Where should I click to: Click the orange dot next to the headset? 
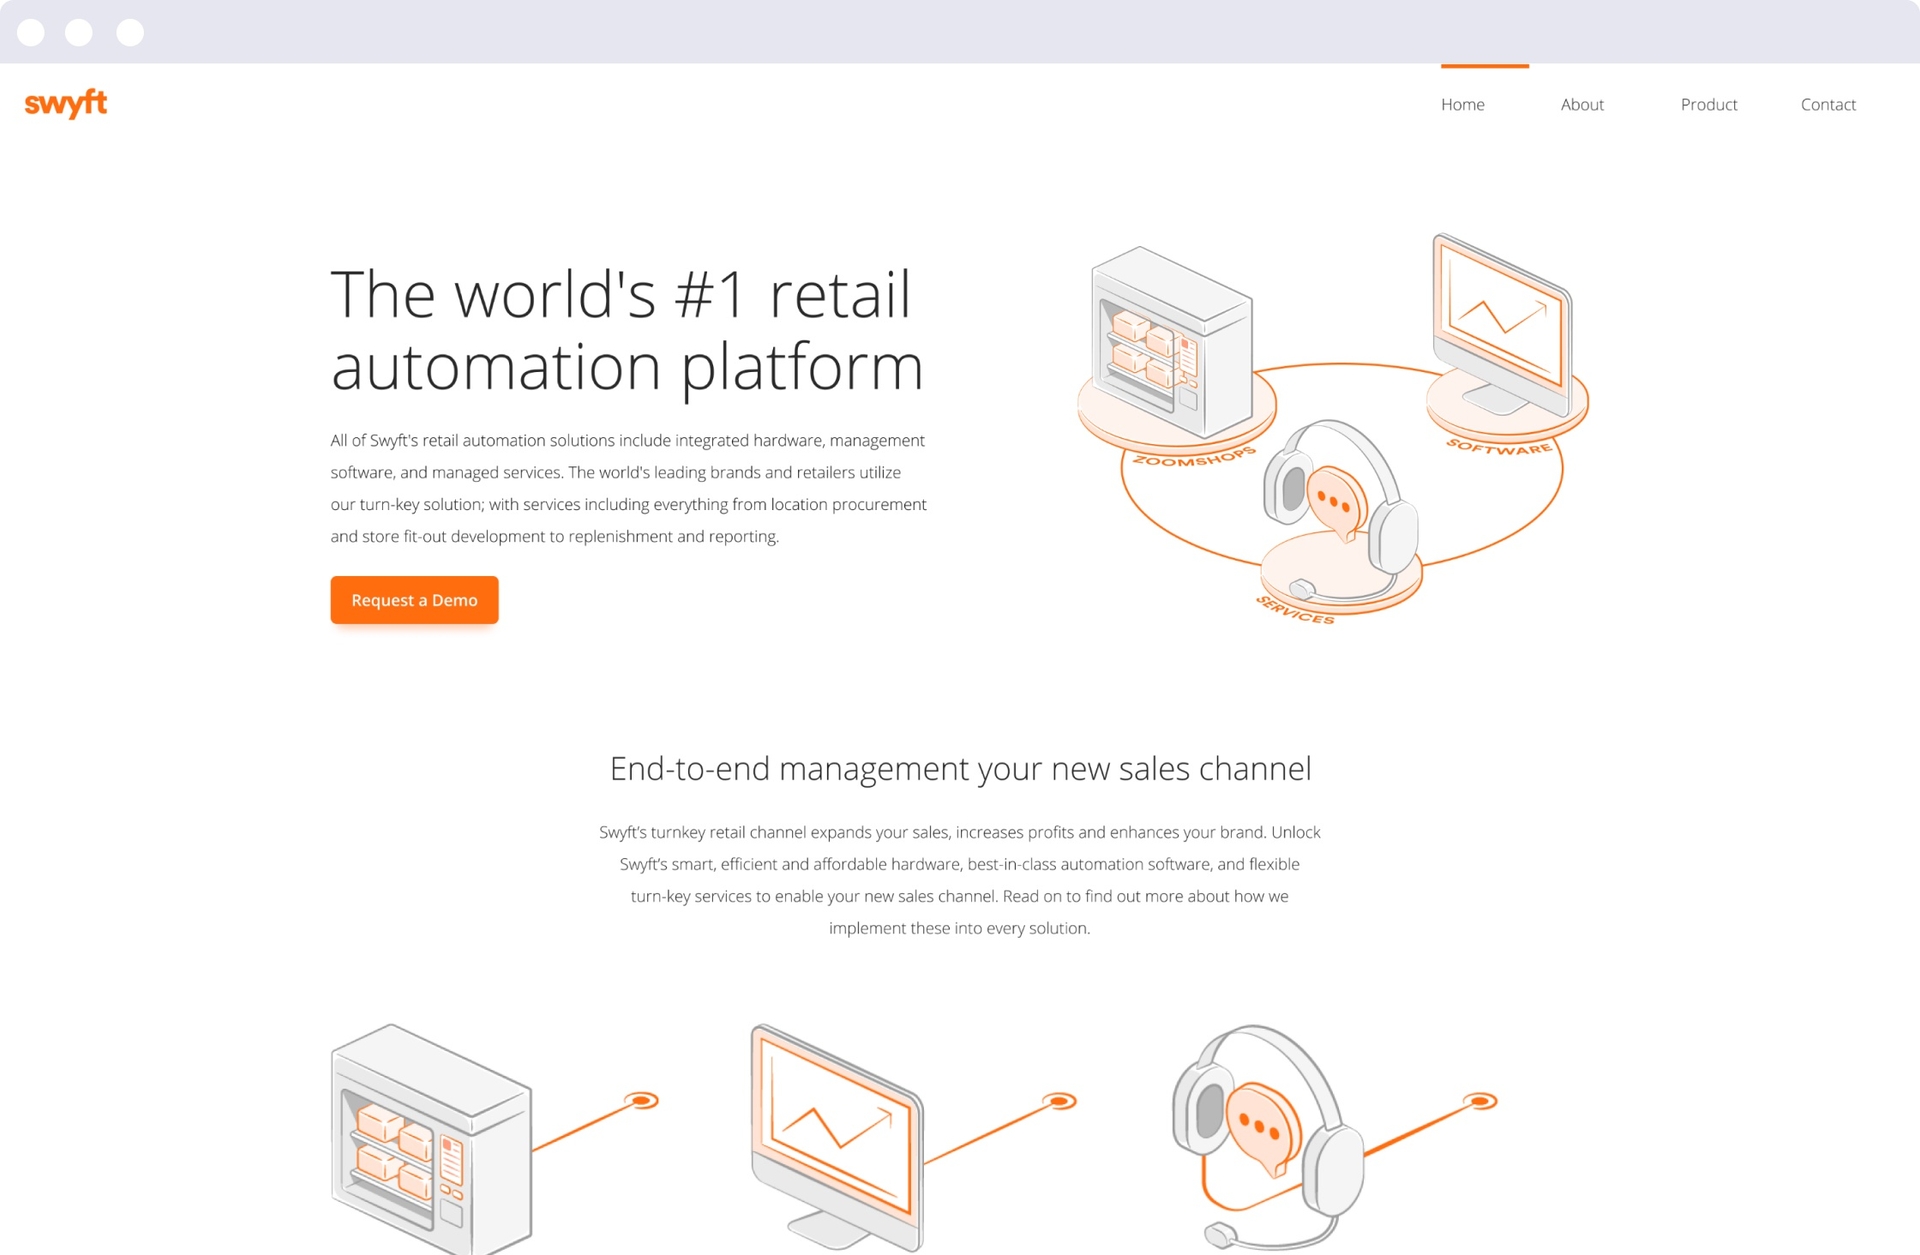(x=1479, y=1100)
